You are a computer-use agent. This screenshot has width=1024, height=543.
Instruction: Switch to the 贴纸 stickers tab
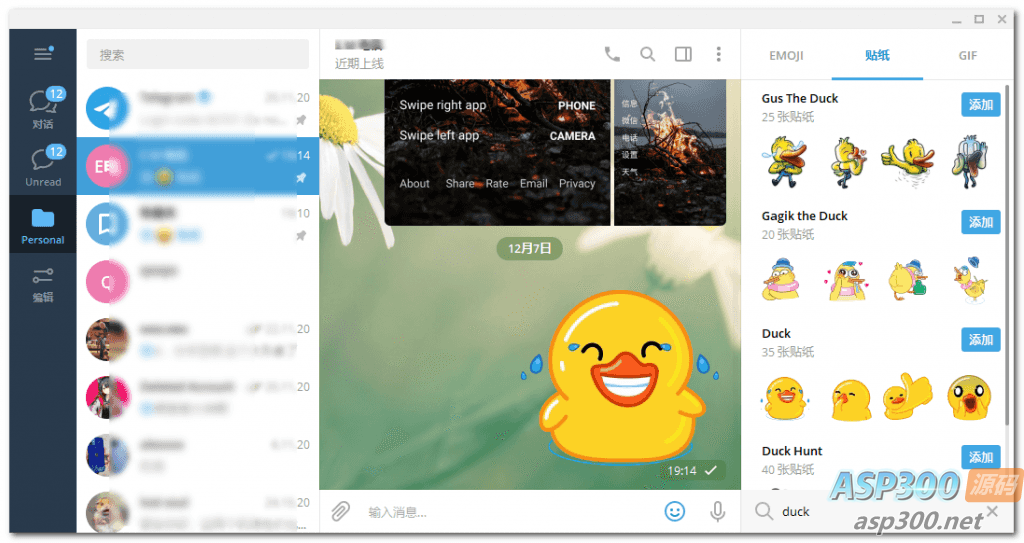coord(877,56)
